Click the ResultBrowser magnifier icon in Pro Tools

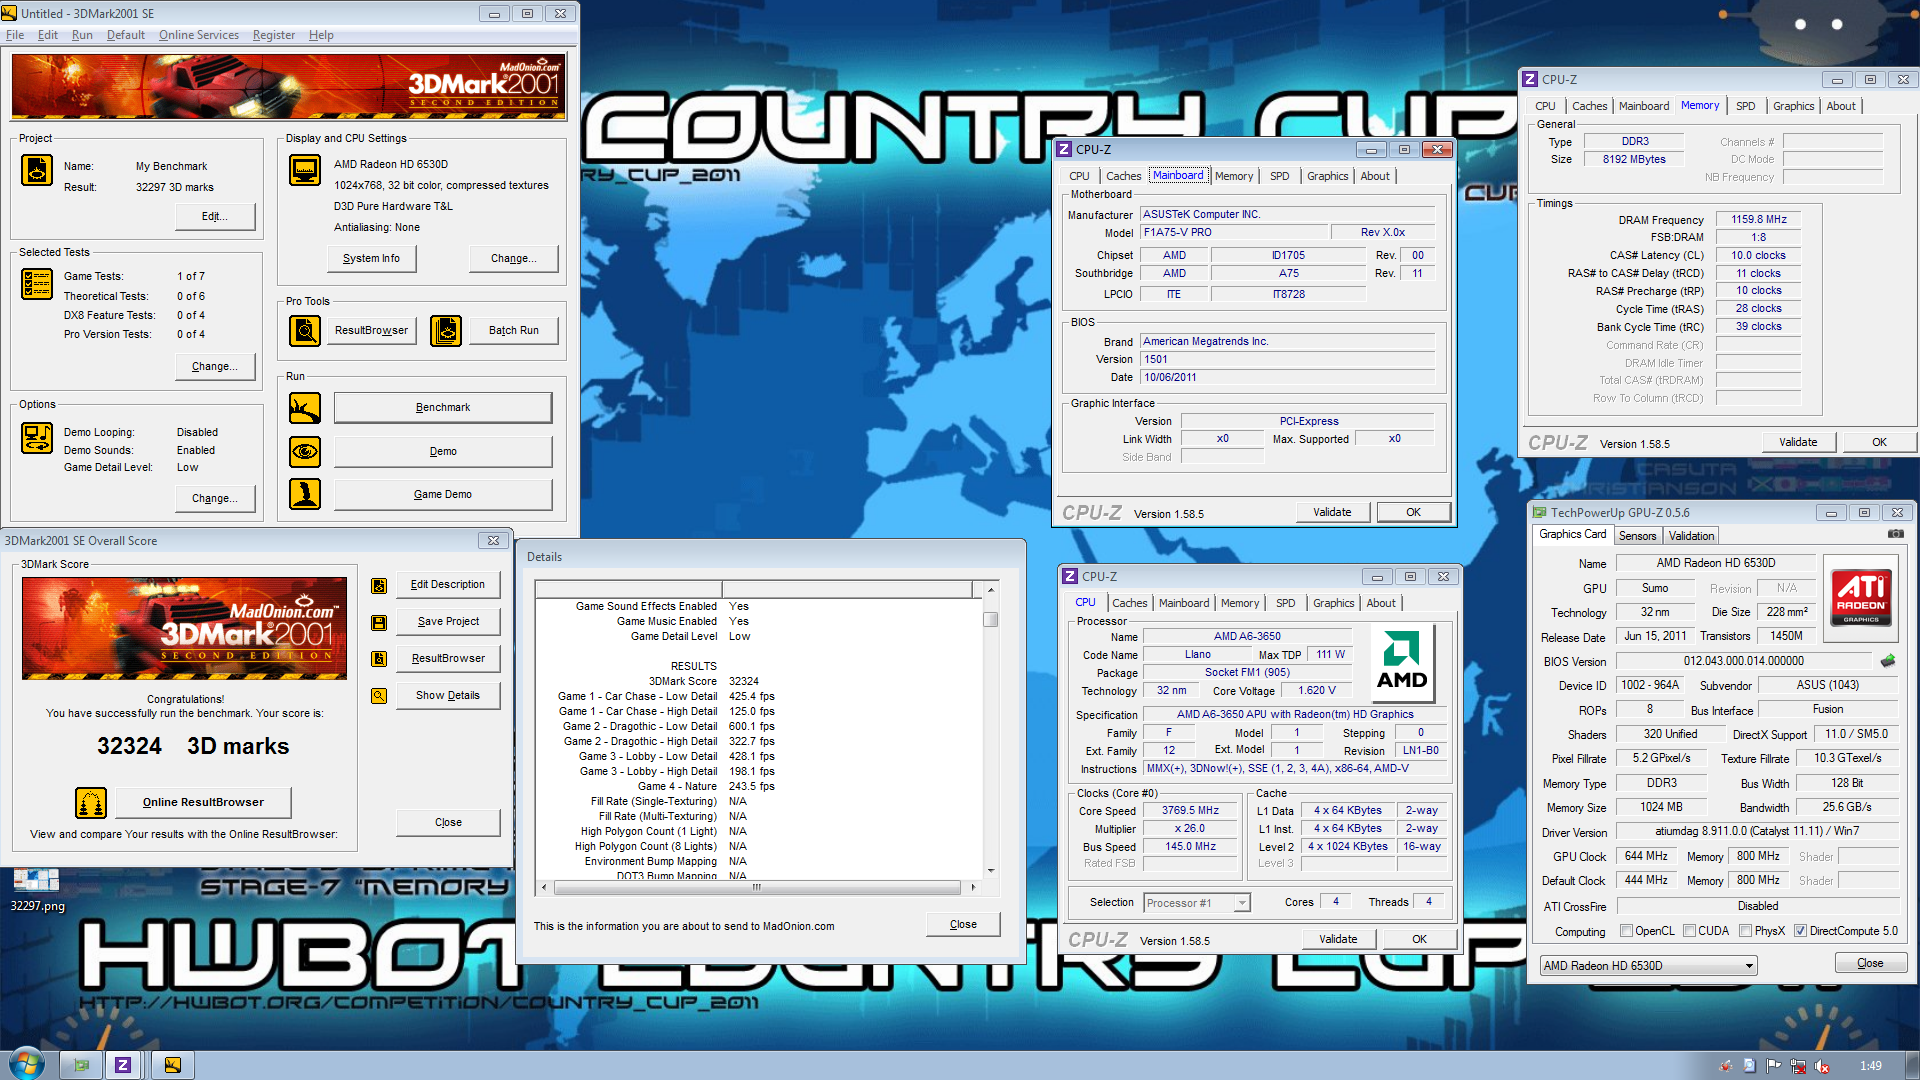[x=305, y=330]
